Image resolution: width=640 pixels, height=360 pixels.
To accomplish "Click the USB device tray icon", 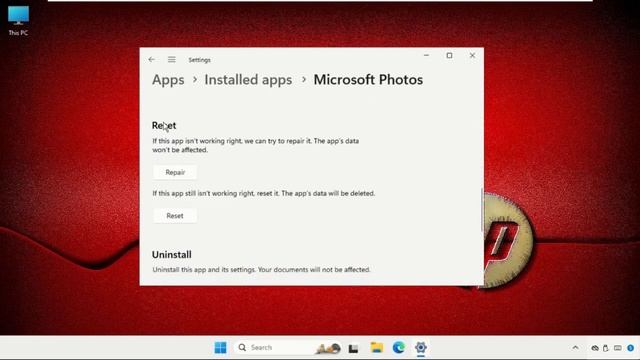I will (606, 348).
